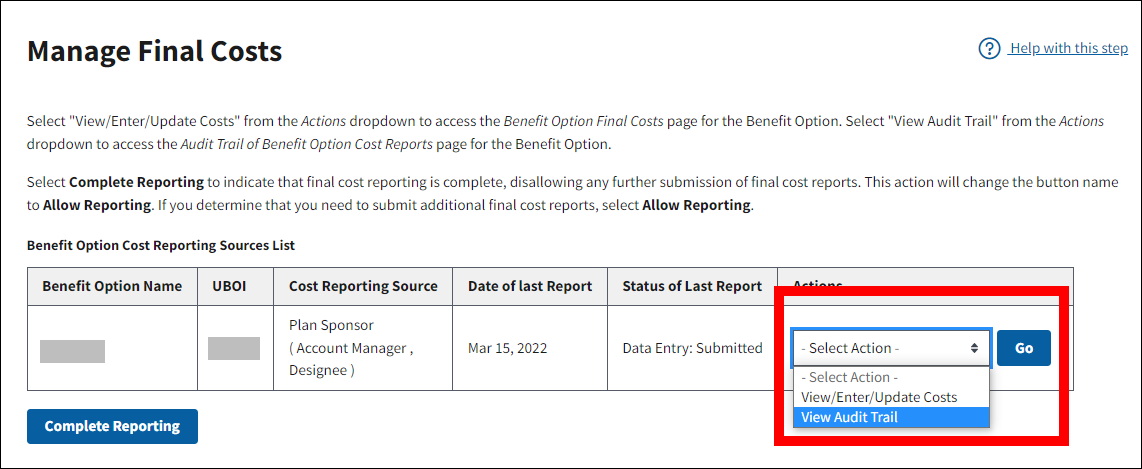Click the redacted UBOI value
The height and width of the screenshot is (469, 1142).
(234, 348)
